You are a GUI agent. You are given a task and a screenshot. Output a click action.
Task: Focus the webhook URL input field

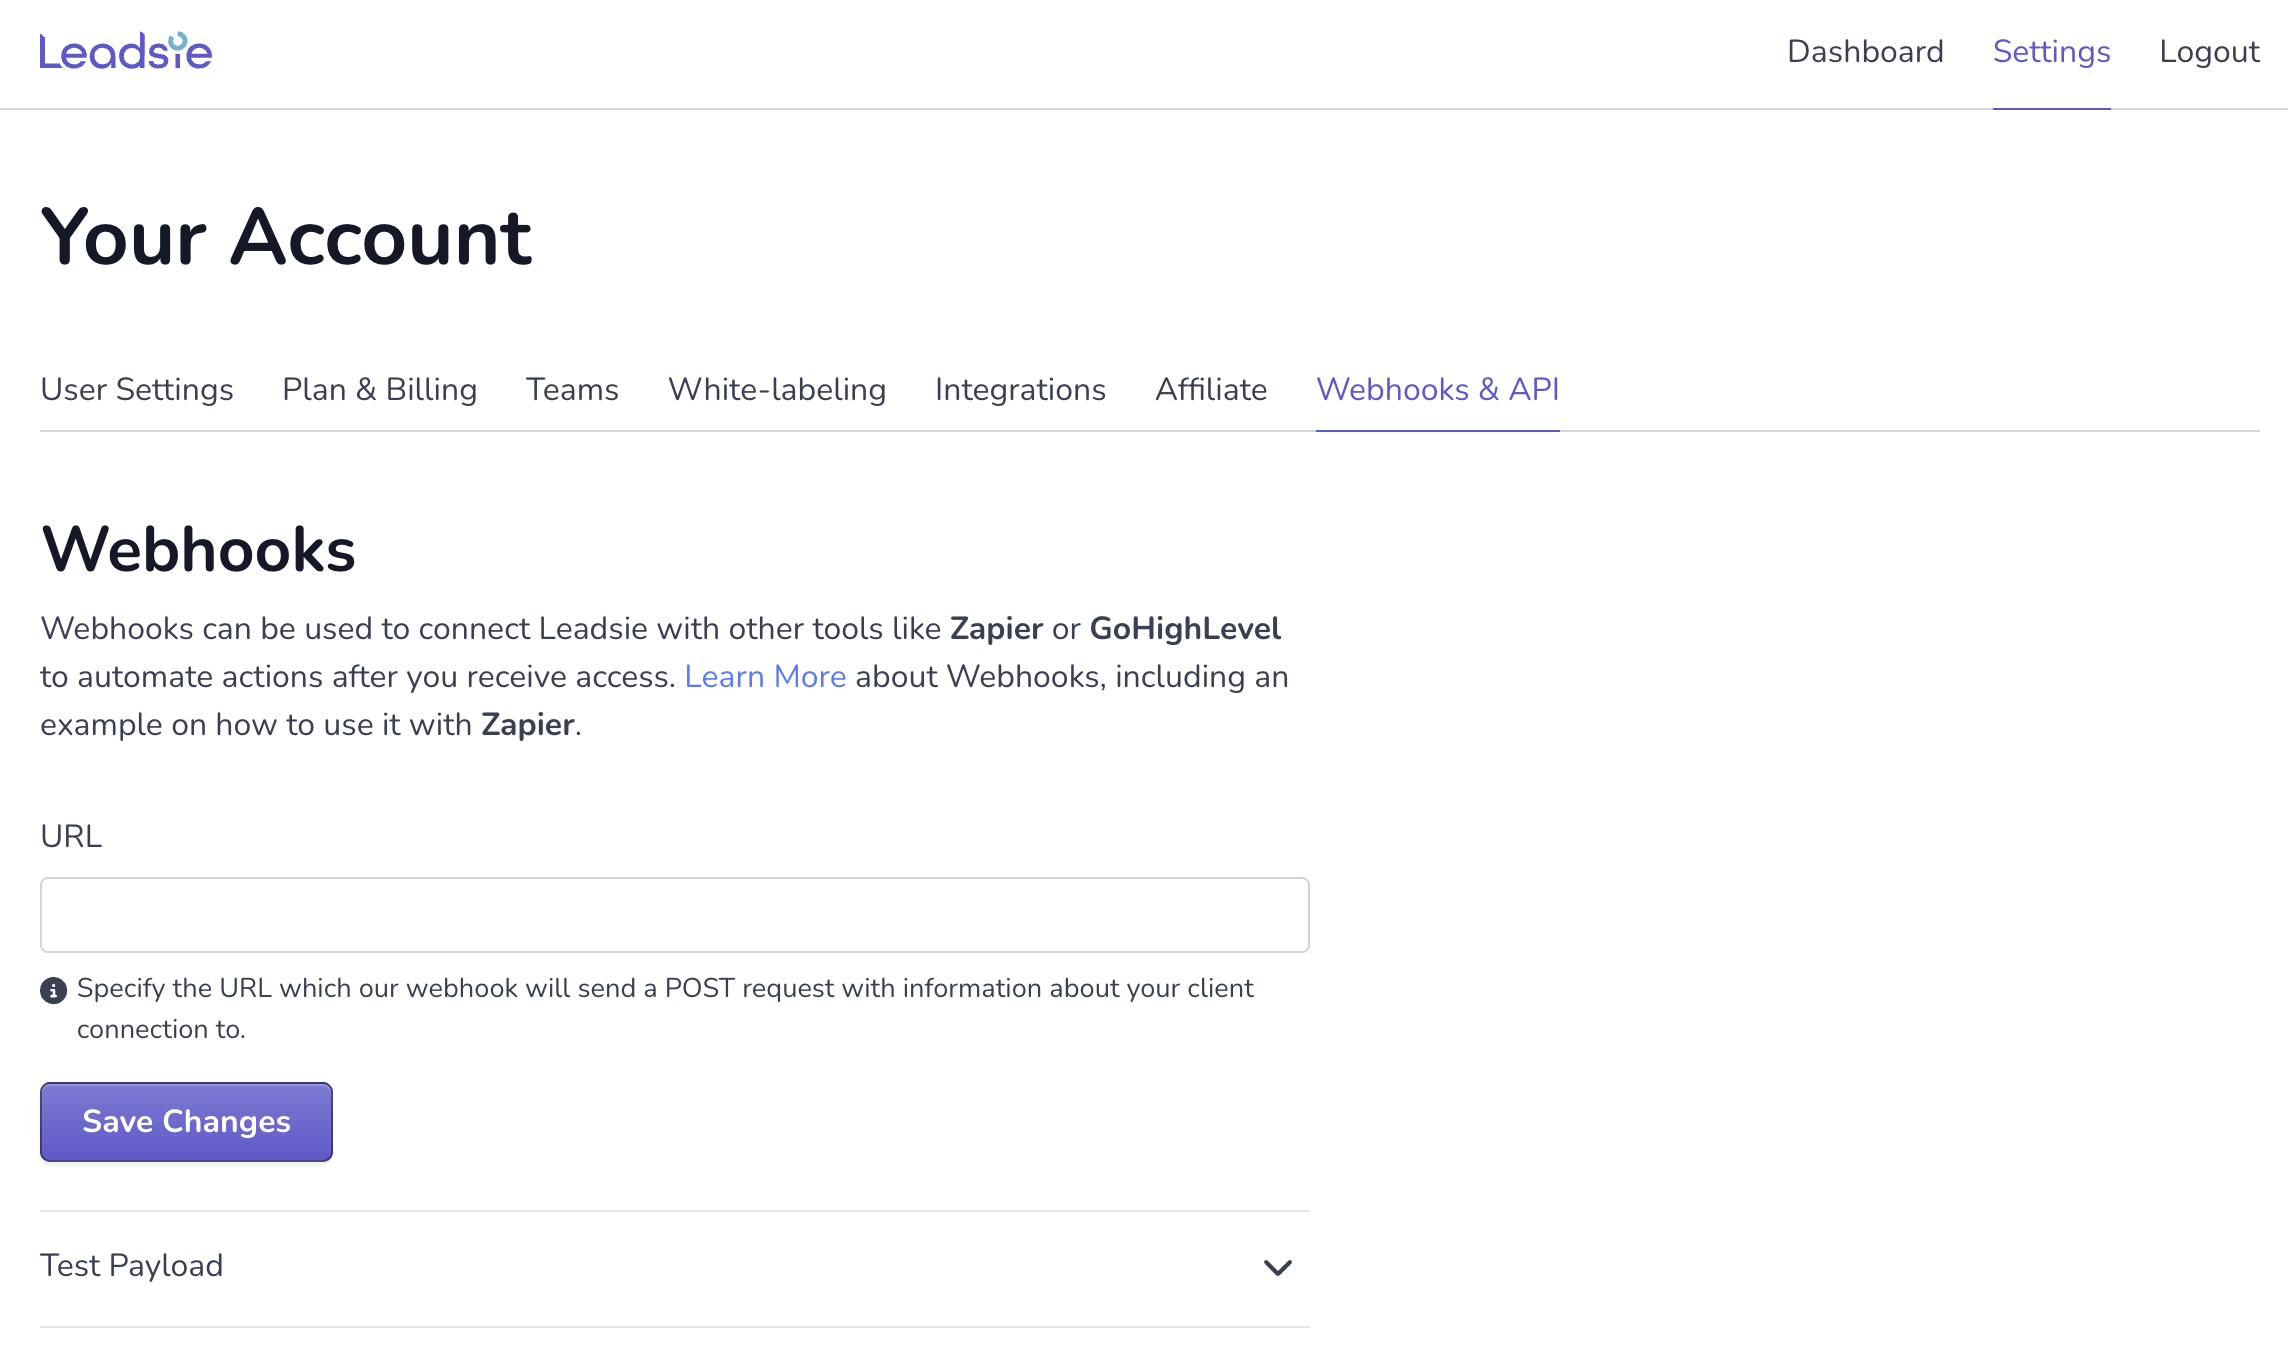(674, 915)
